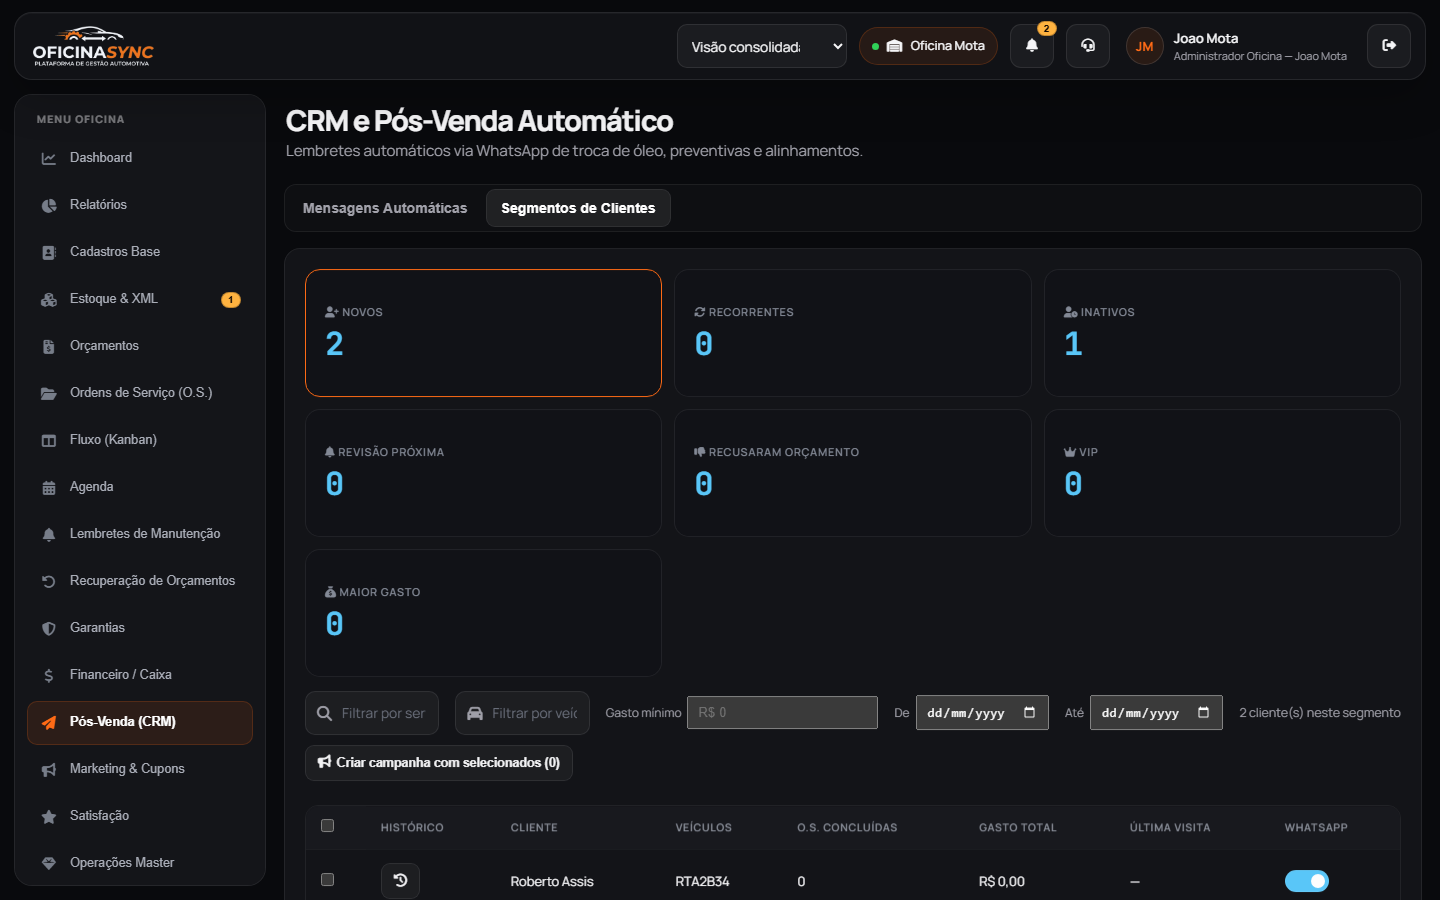Switch to Mensagens Automáticas tab
1440x900 pixels.
pyautogui.click(x=385, y=208)
